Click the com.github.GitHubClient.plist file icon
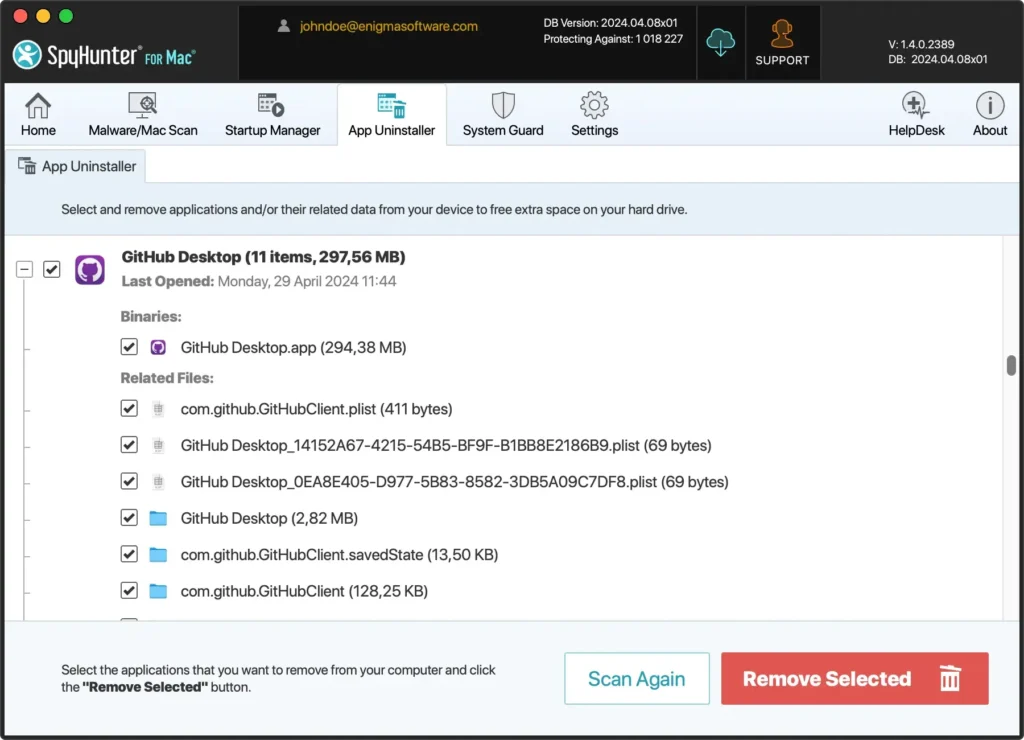Viewport: 1024px width, 740px height. [x=158, y=410]
